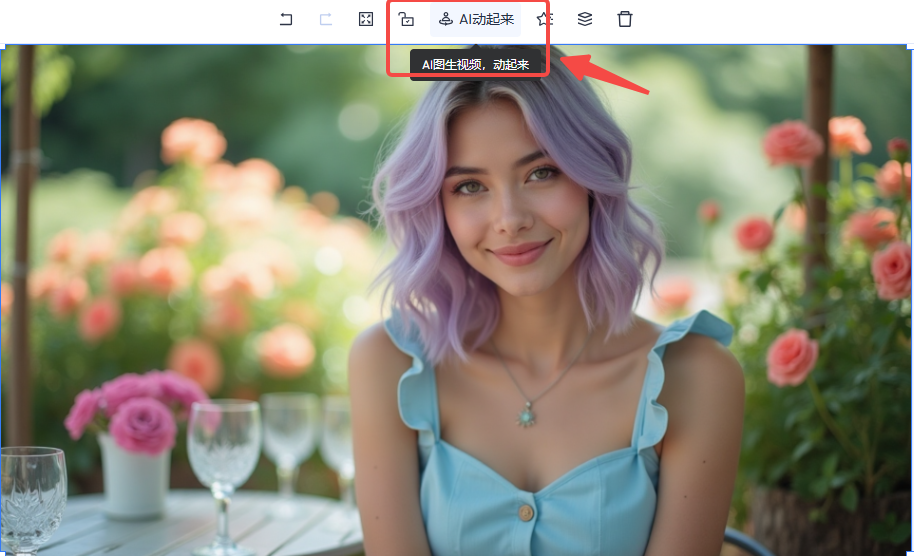Open the layers stack icon
This screenshot has height=556, width=914.
click(x=585, y=19)
